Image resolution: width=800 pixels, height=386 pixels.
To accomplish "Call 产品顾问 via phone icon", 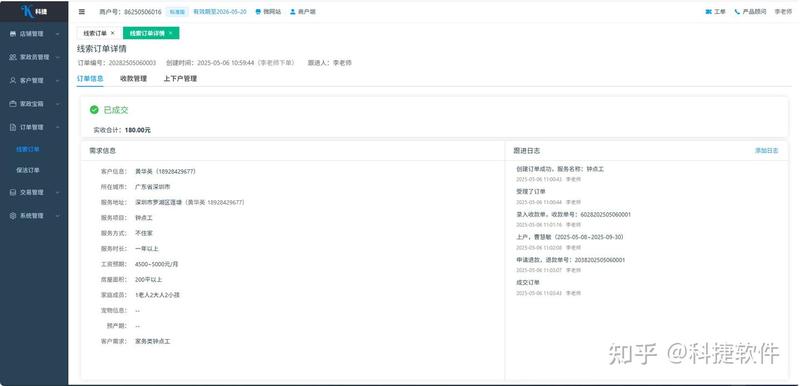I will (737, 12).
